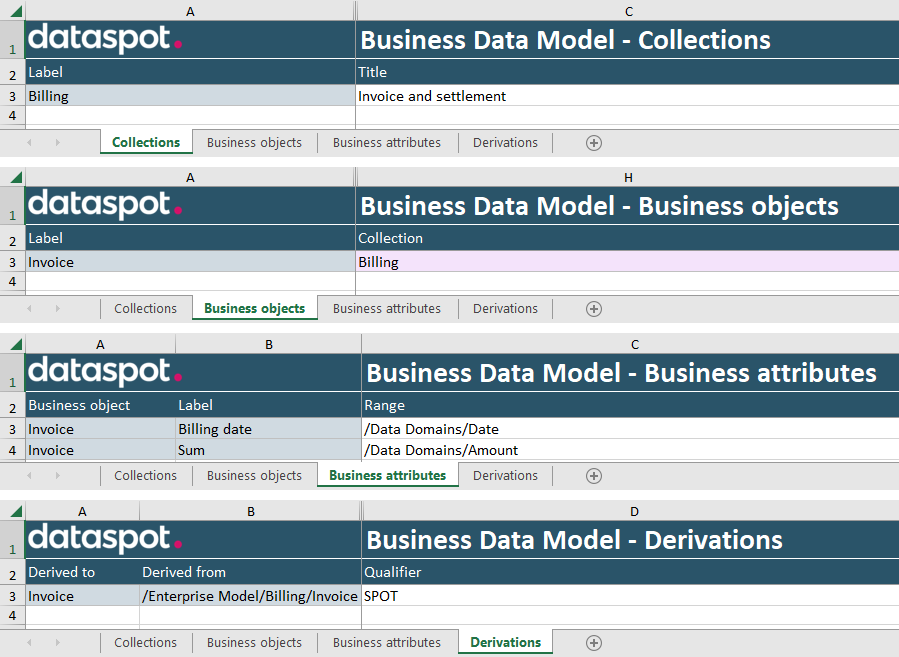This screenshot has height=657, width=899.
Task: Open Business objects tab under the Collections sheet
Action: (x=254, y=143)
